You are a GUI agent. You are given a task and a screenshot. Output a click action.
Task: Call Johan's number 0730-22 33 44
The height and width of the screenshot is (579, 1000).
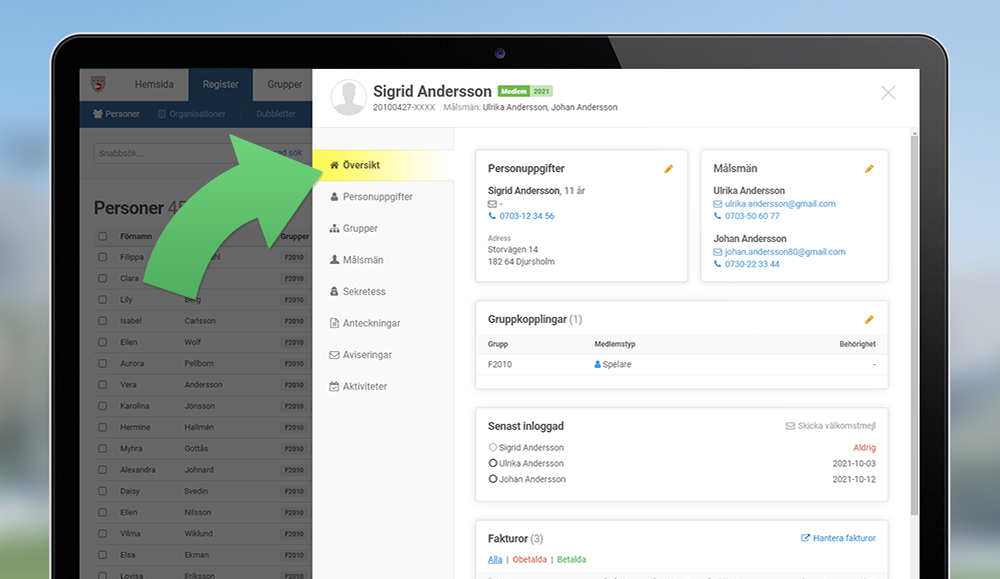pyautogui.click(x=752, y=264)
